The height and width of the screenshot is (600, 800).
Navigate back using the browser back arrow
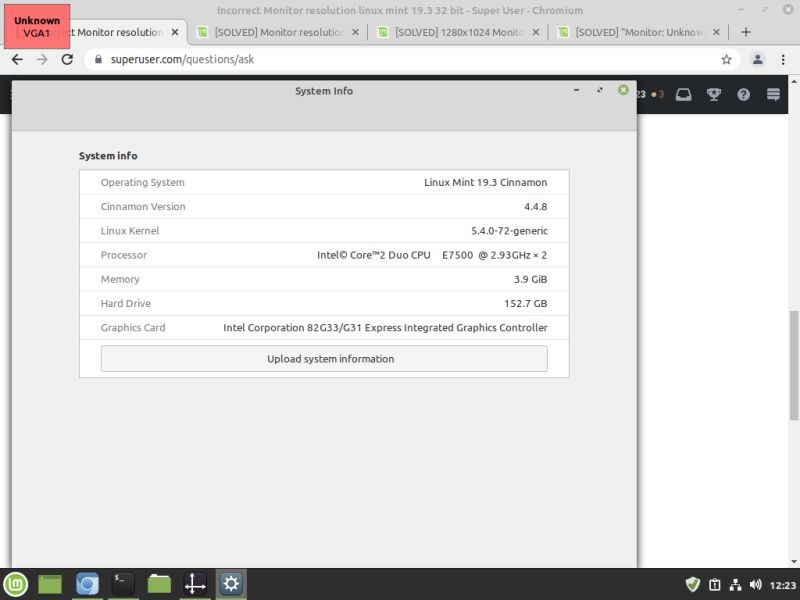[17, 59]
